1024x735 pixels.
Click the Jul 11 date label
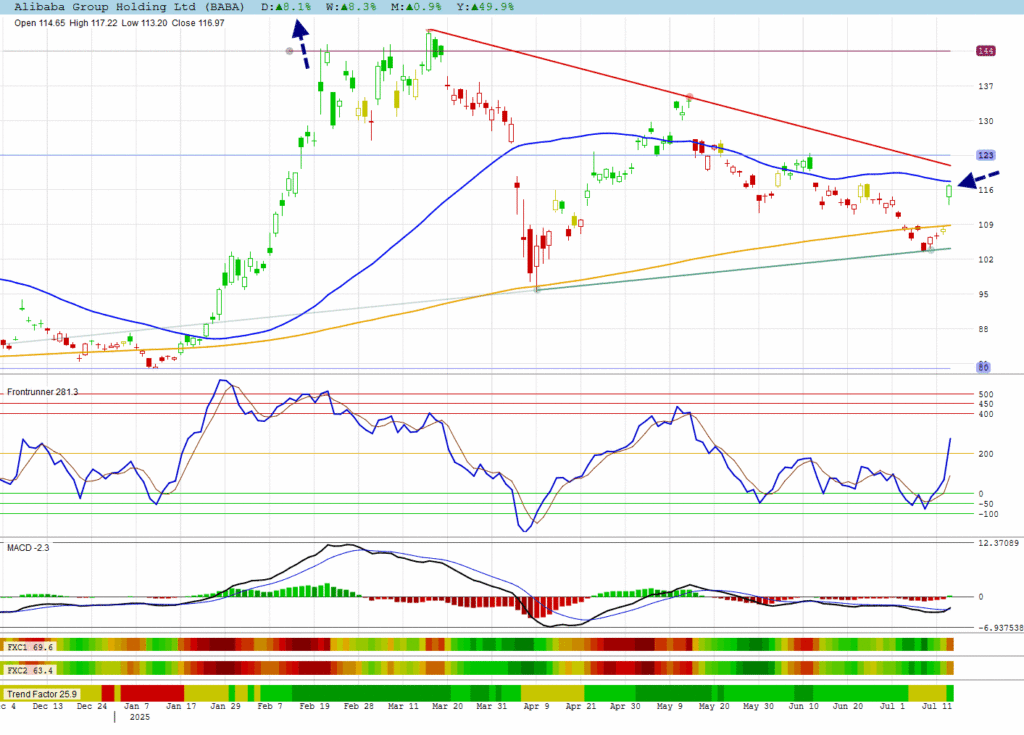click(936, 706)
